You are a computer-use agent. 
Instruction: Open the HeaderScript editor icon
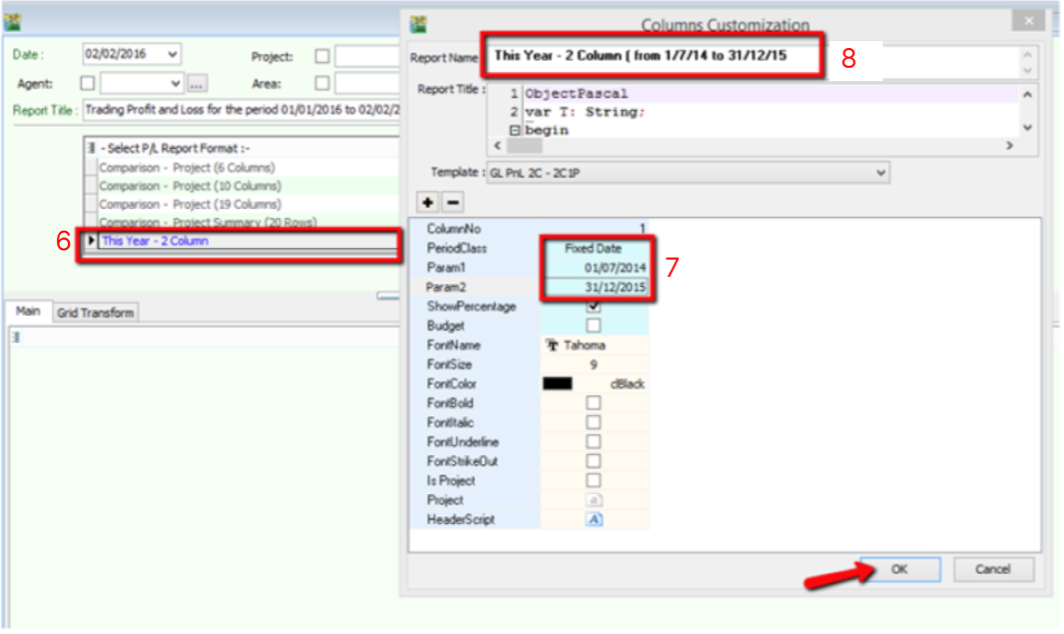click(594, 520)
